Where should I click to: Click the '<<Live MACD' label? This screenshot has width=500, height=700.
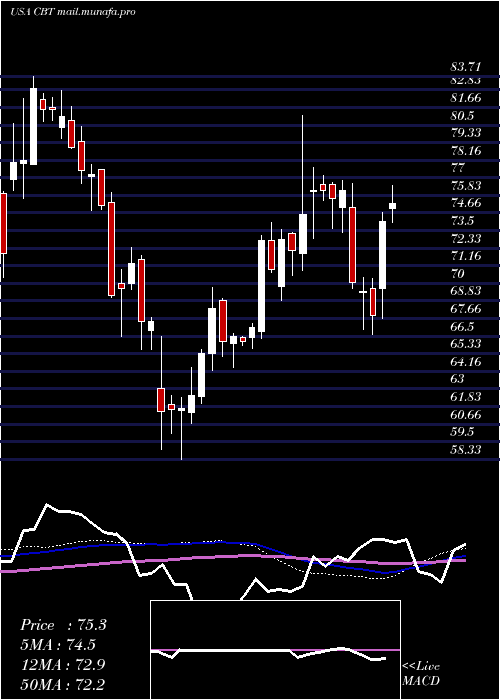(x=421, y=674)
